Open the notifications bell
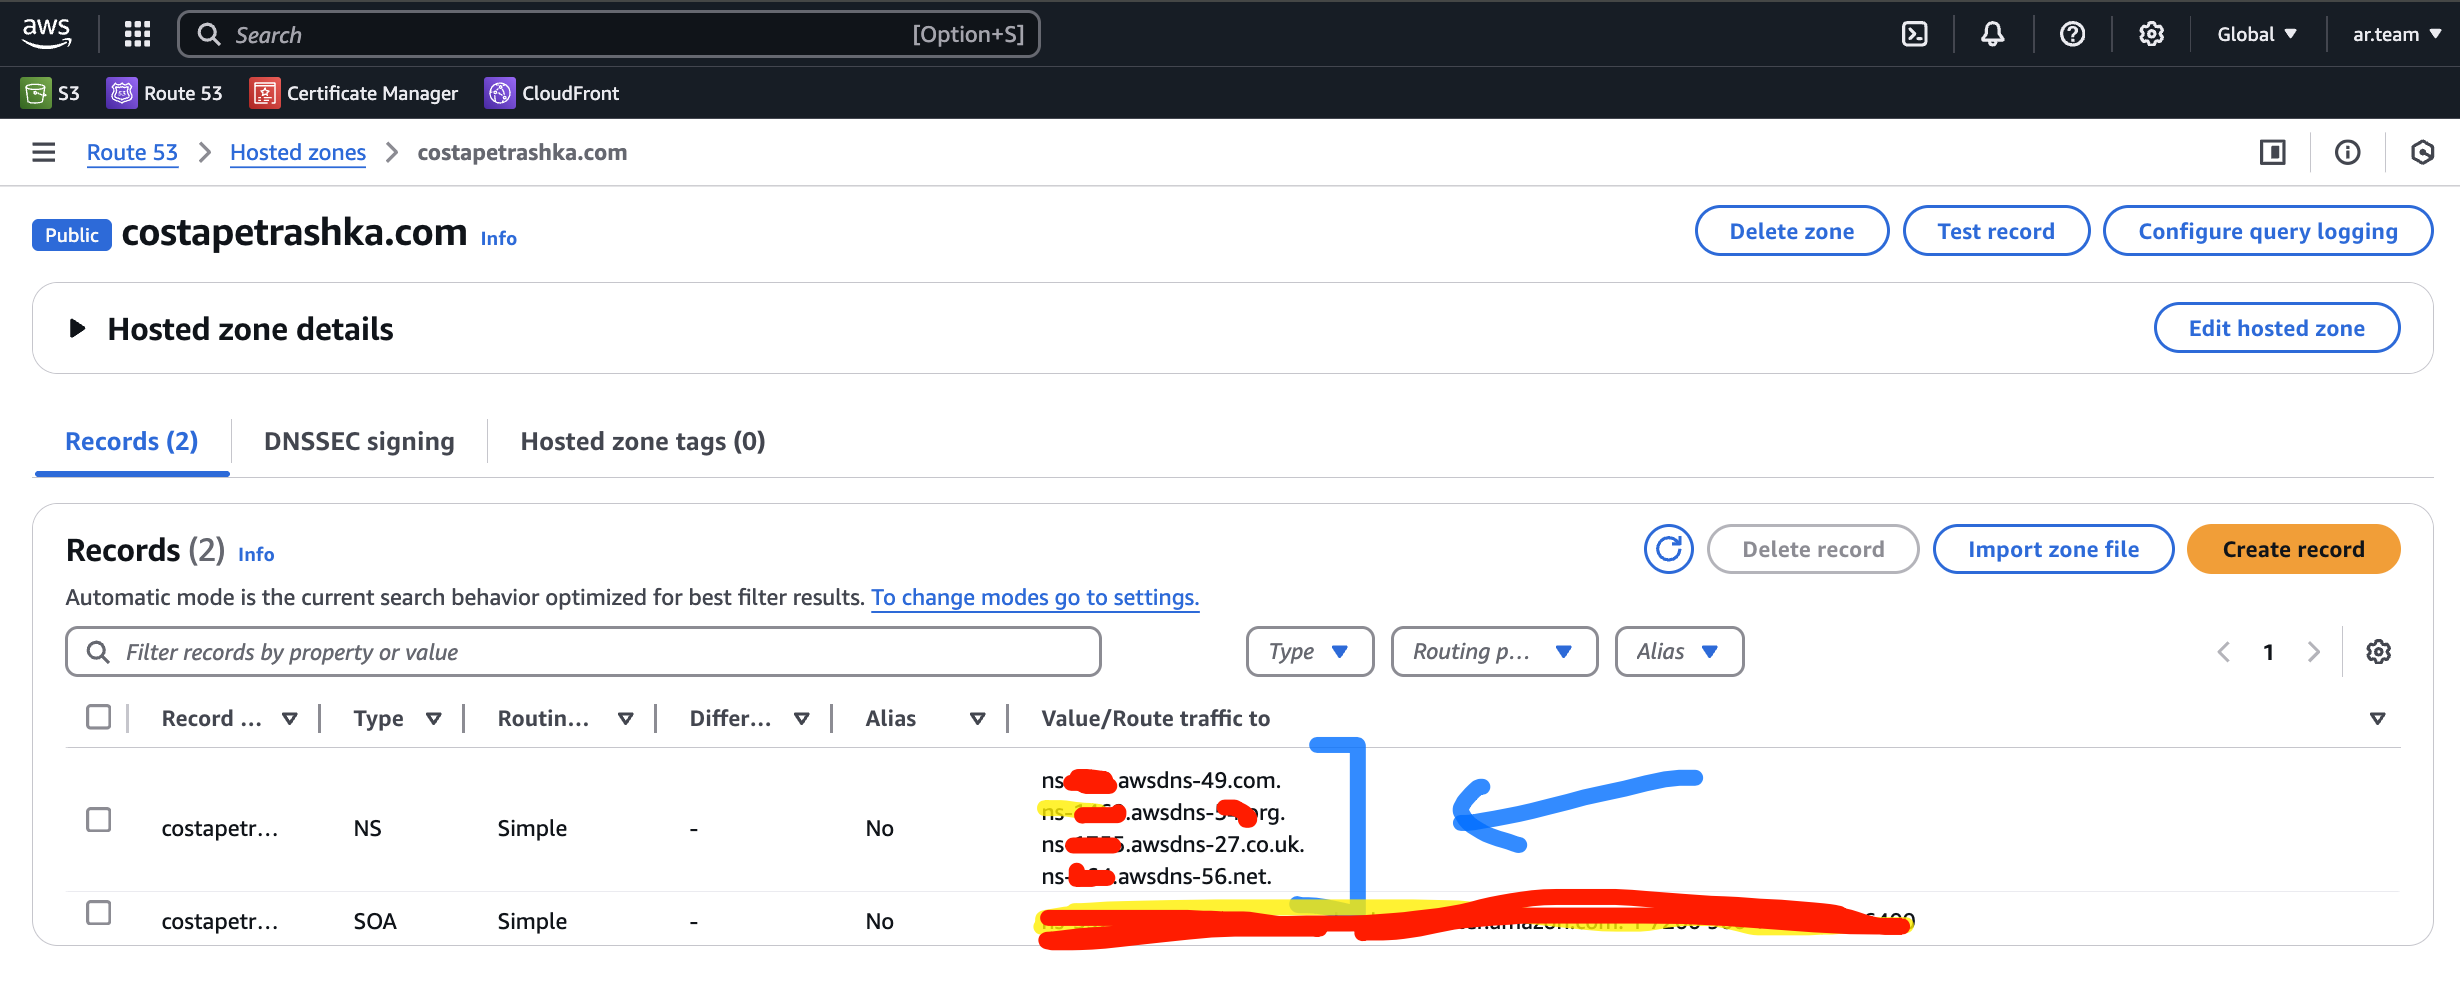 point(1992,34)
